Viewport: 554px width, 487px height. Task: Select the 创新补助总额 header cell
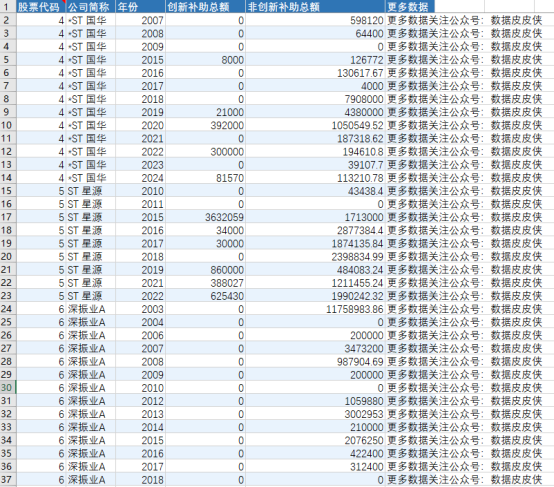pos(205,7)
